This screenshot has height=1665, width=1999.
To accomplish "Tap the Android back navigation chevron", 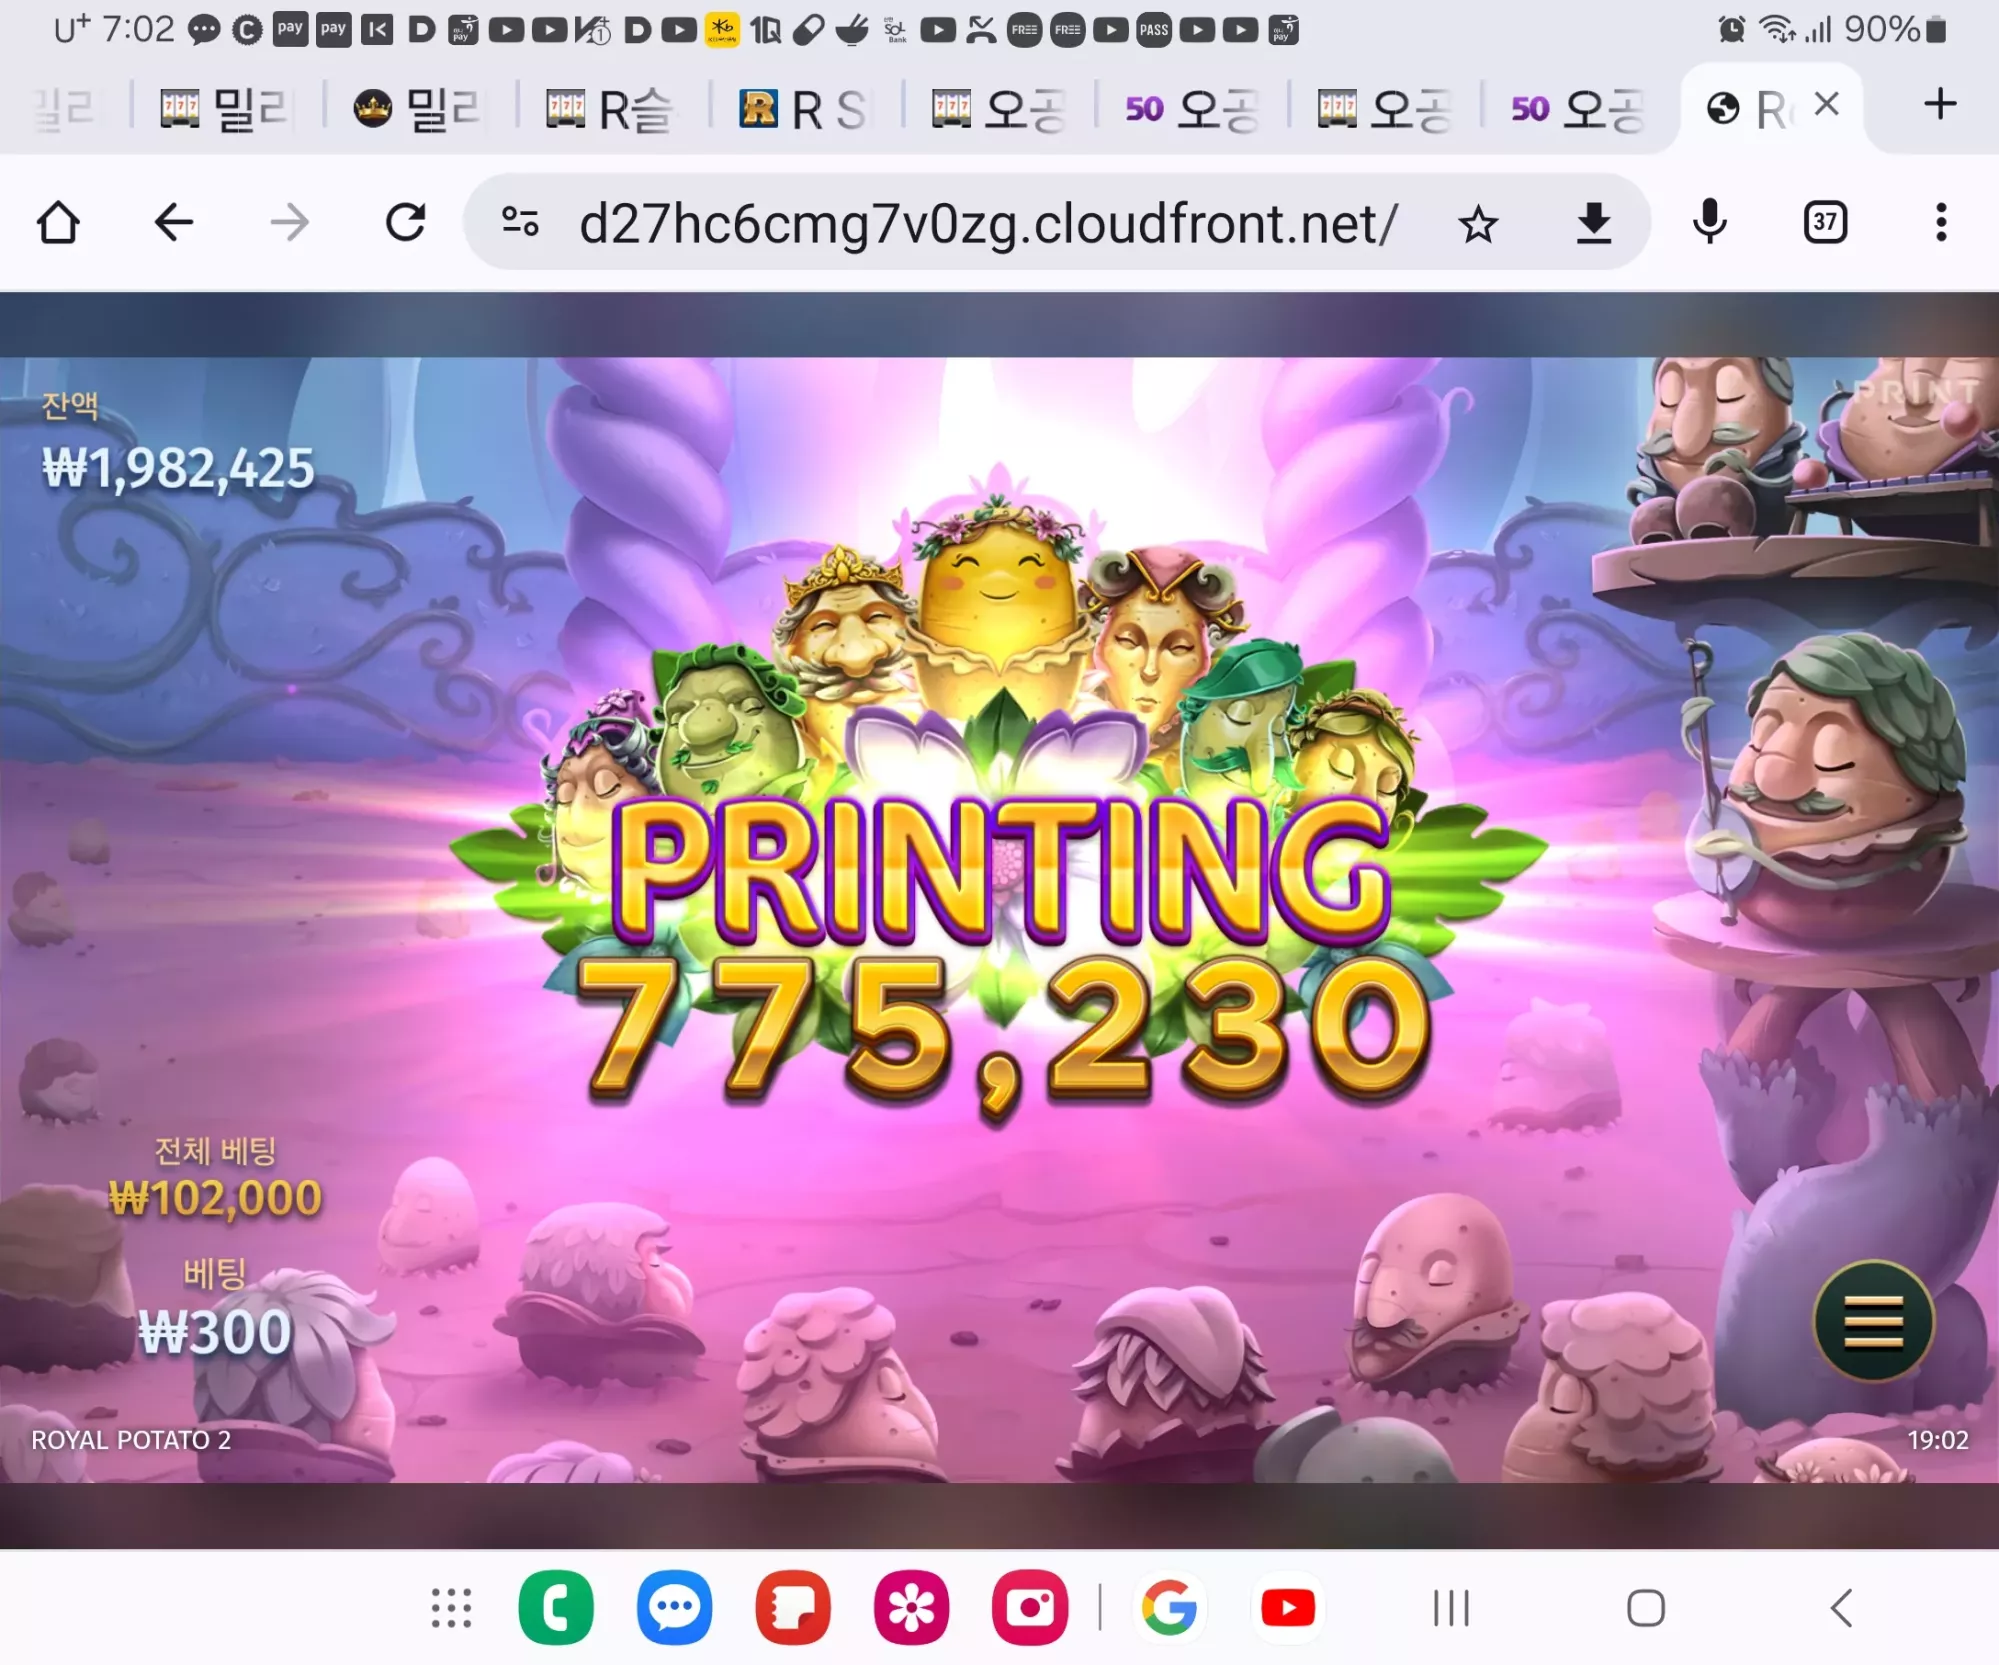I will (1841, 1608).
